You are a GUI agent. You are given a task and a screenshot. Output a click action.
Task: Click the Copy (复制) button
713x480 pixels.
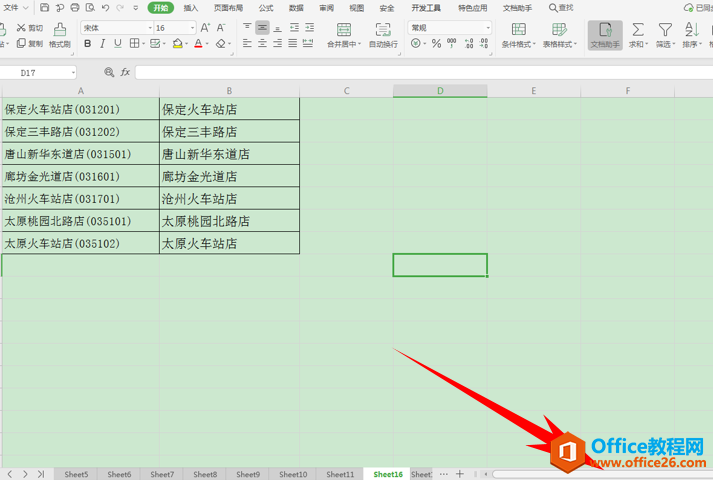(30, 43)
